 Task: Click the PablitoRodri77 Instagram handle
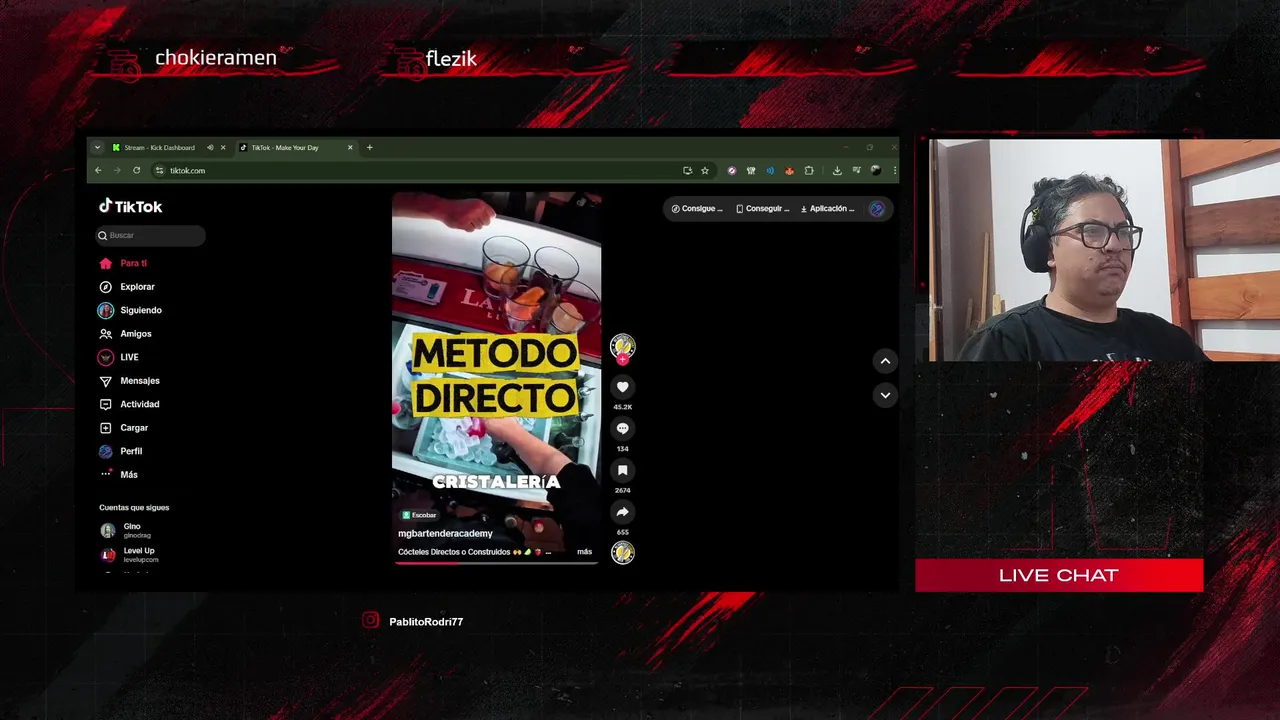pos(425,622)
